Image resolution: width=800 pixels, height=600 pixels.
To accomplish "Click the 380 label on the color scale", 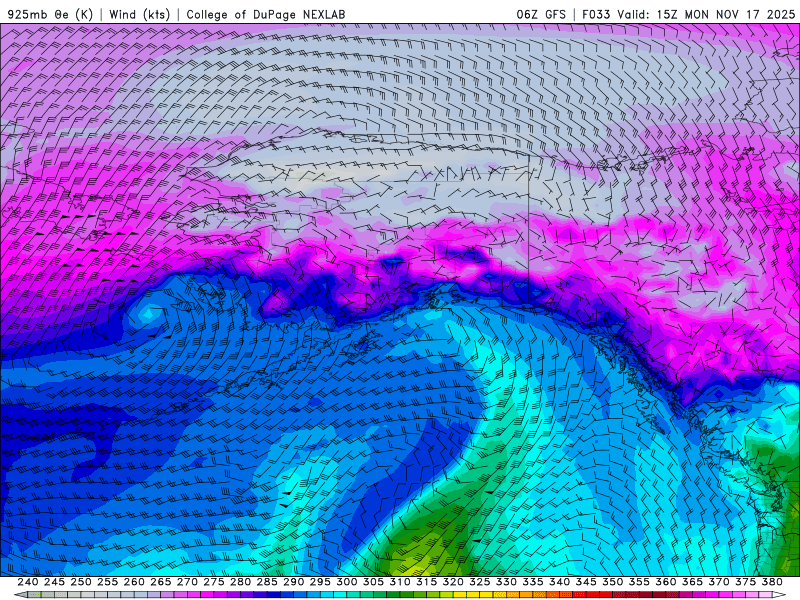I will pos(771,582).
